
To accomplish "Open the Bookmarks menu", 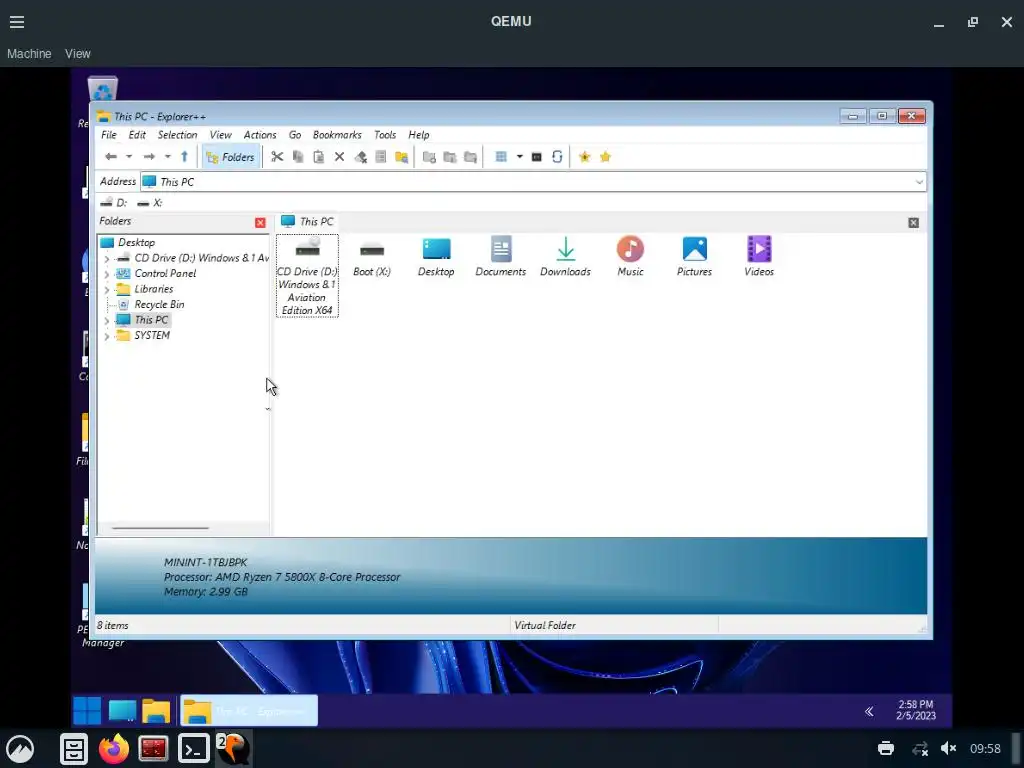I will pyautogui.click(x=337, y=135).
